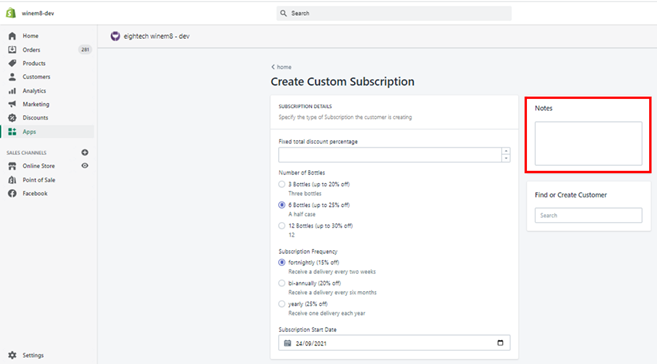657x364 pixels.
Task: Open the Analytics menu item
Action: [34, 91]
